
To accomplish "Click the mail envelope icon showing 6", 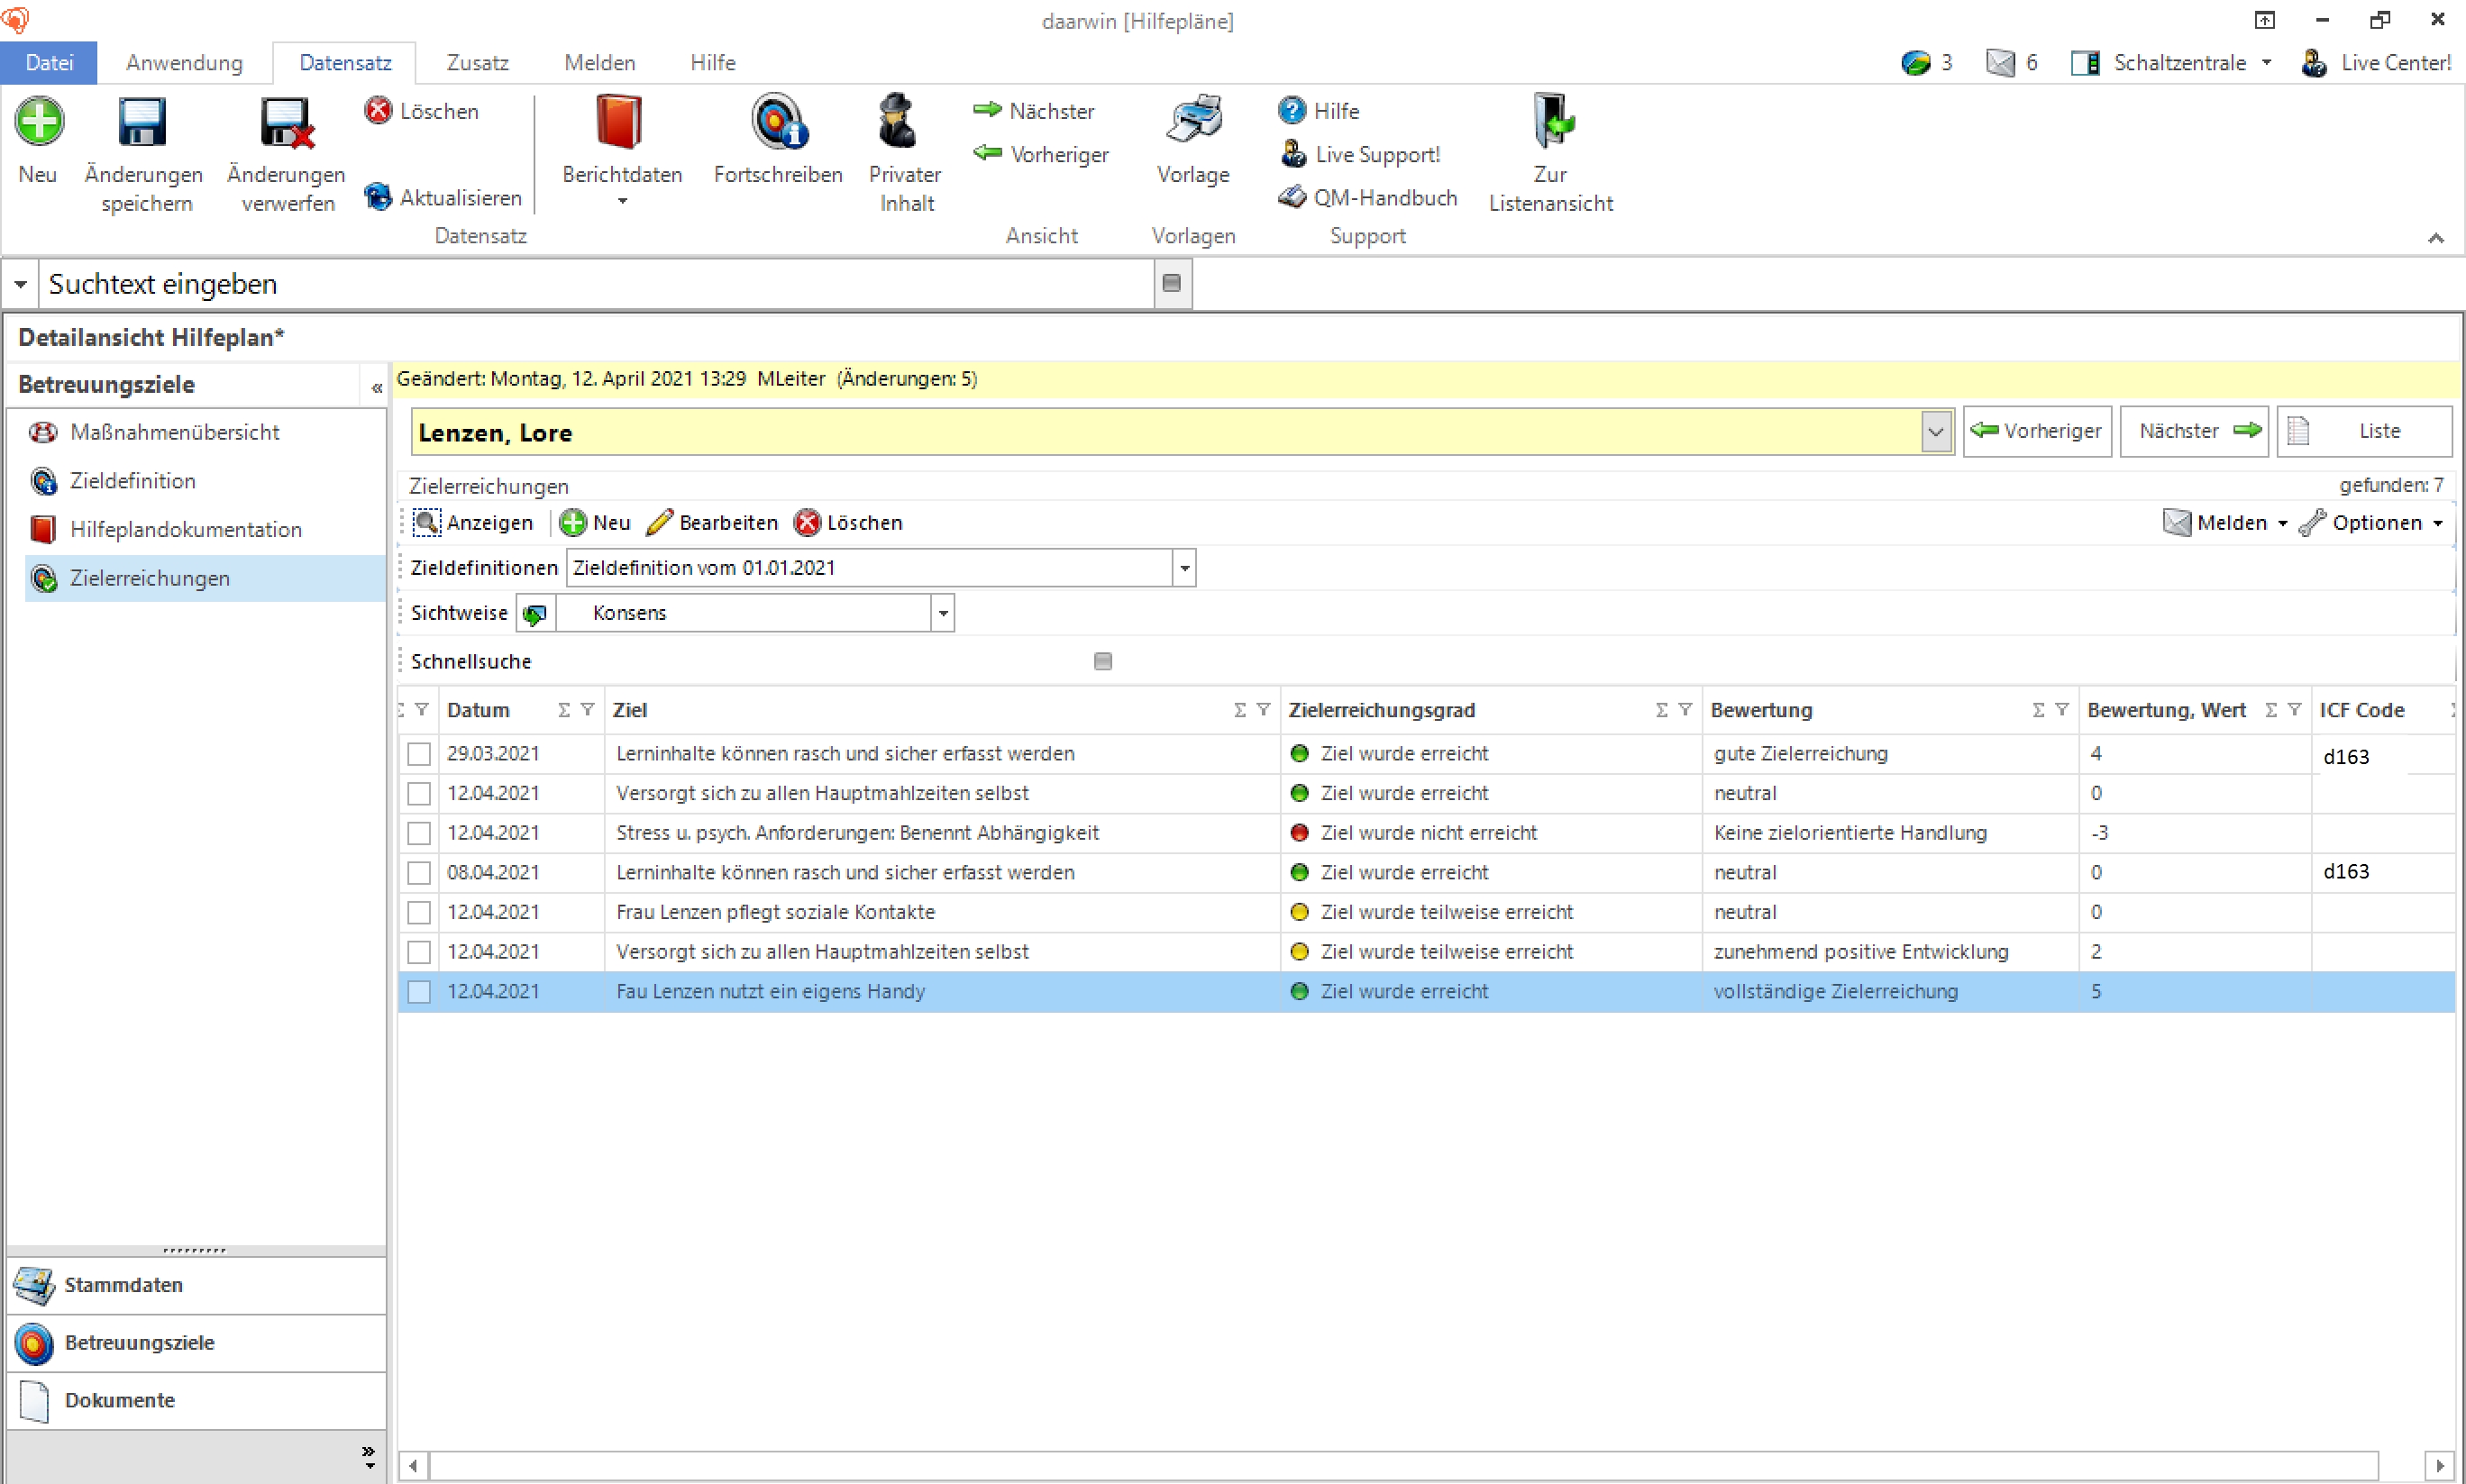I will [1999, 63].
